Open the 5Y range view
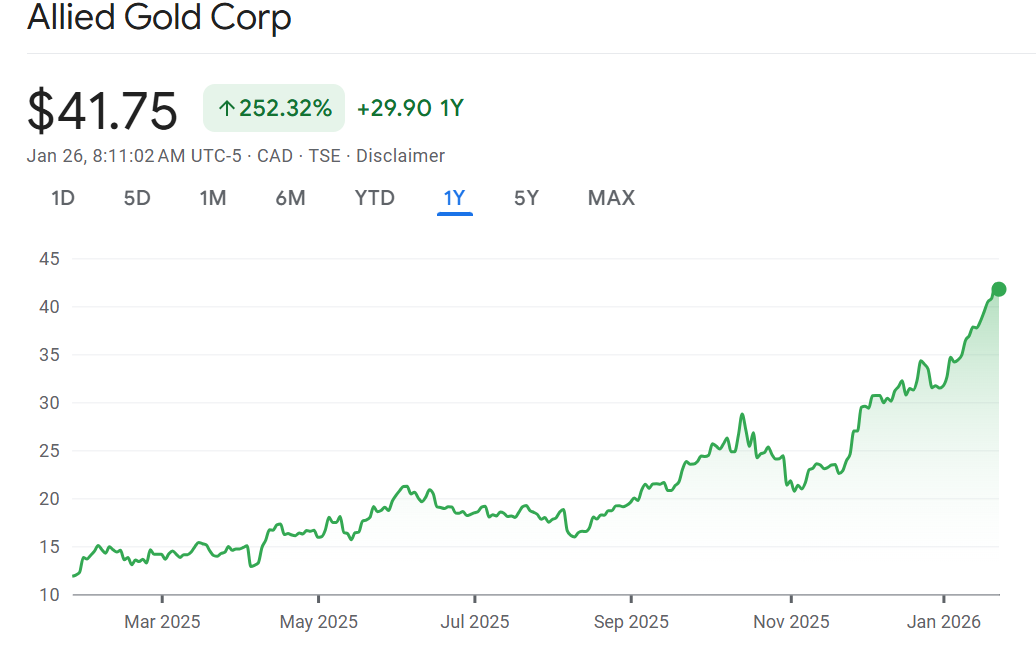The height and width of the screenshot is (646, 1036). click(526, 198)
